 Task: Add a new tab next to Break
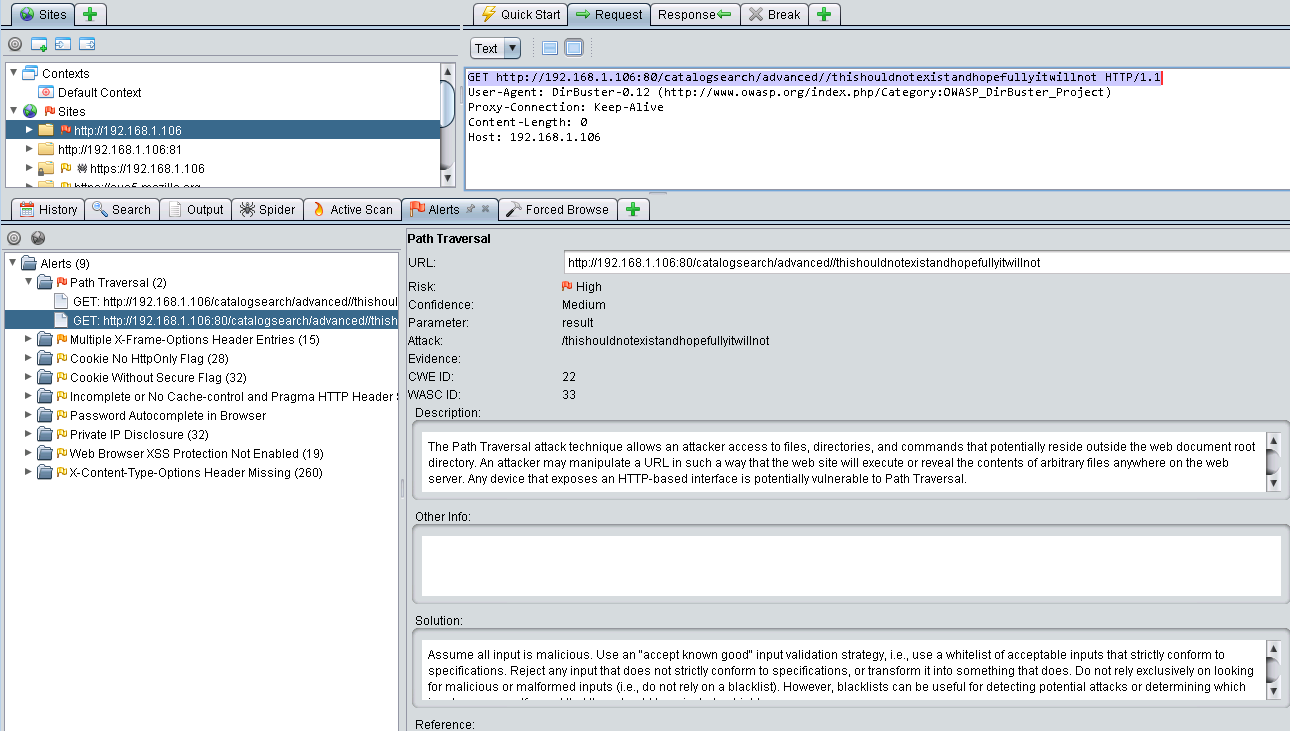click(824, 14)
